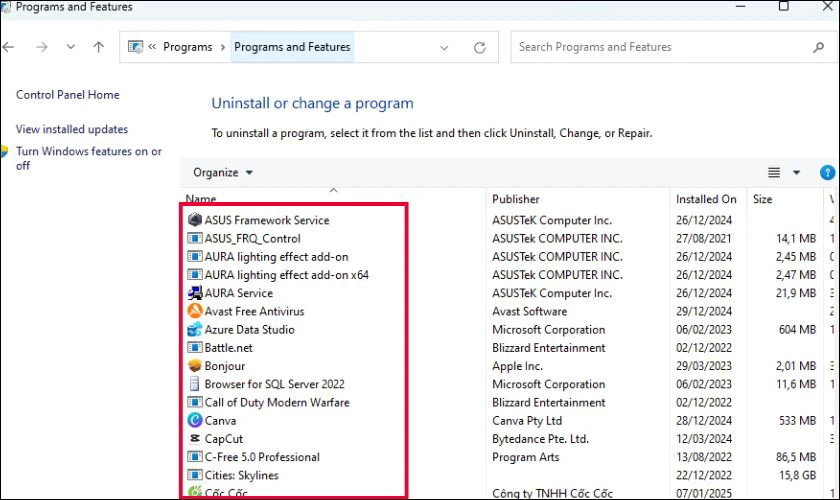The image size is (840, 500).
Task: Click the Browser for SQL Server 2022 icon
Action: [194, 384]
